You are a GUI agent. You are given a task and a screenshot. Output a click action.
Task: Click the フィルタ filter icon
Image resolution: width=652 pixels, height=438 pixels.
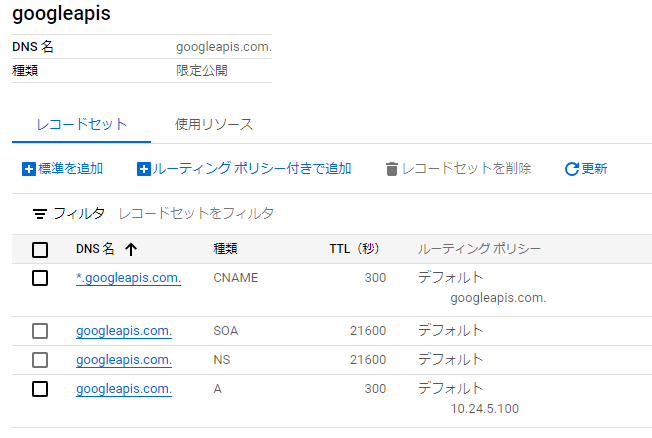(40, 213)
